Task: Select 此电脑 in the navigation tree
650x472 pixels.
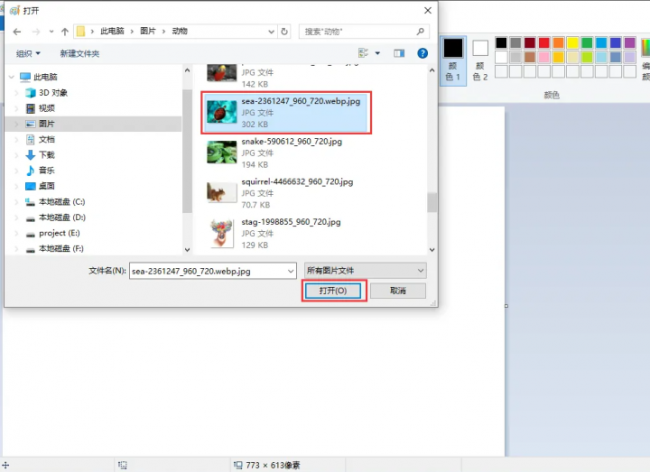Action: click(45, 77)
